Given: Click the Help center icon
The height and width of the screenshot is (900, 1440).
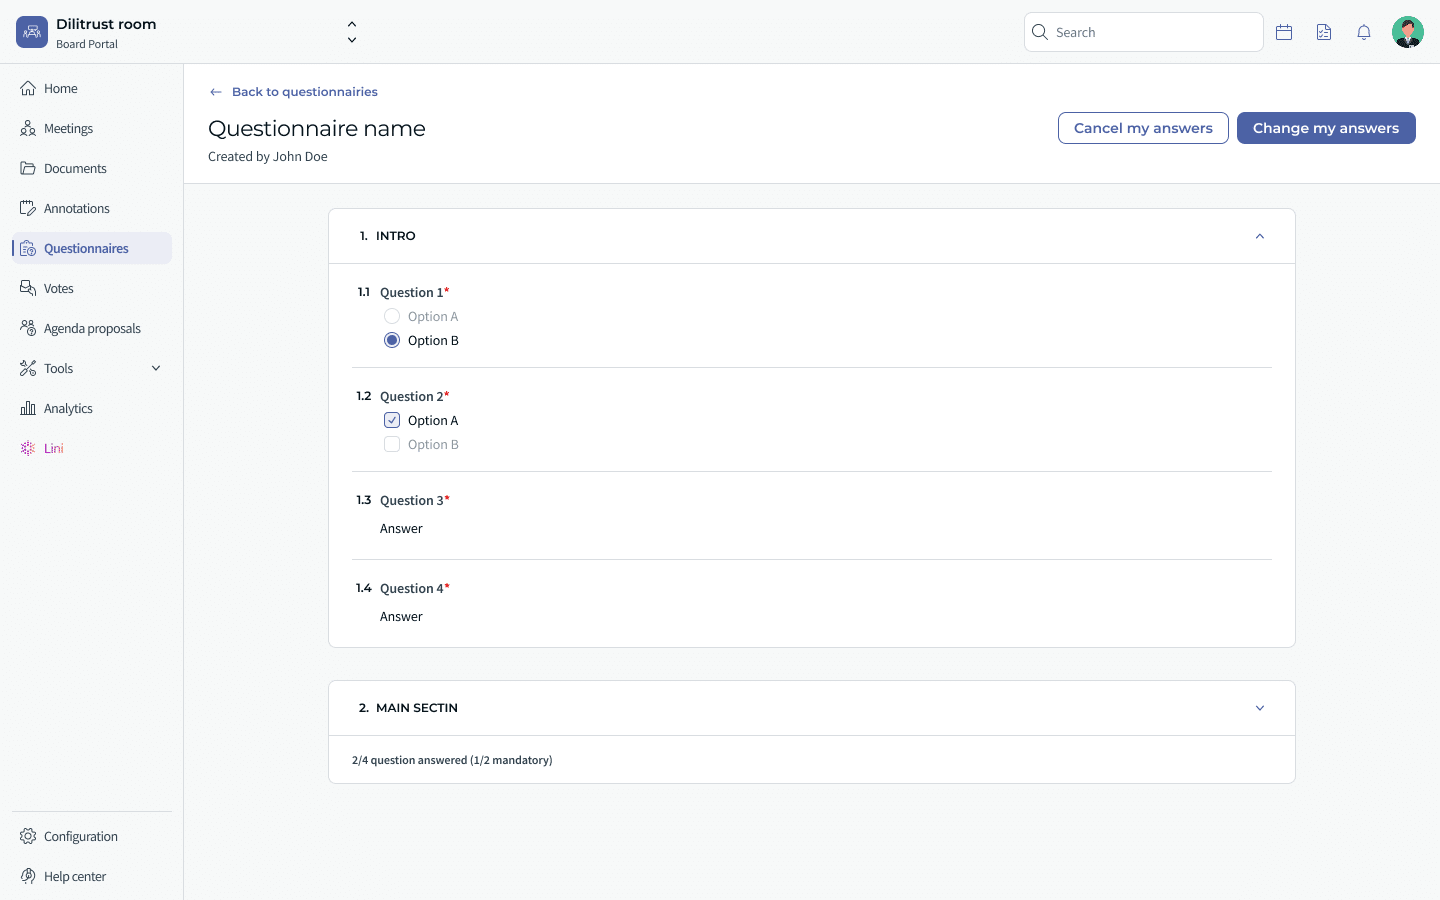Looking at the screenshot, I should point(28,876).
